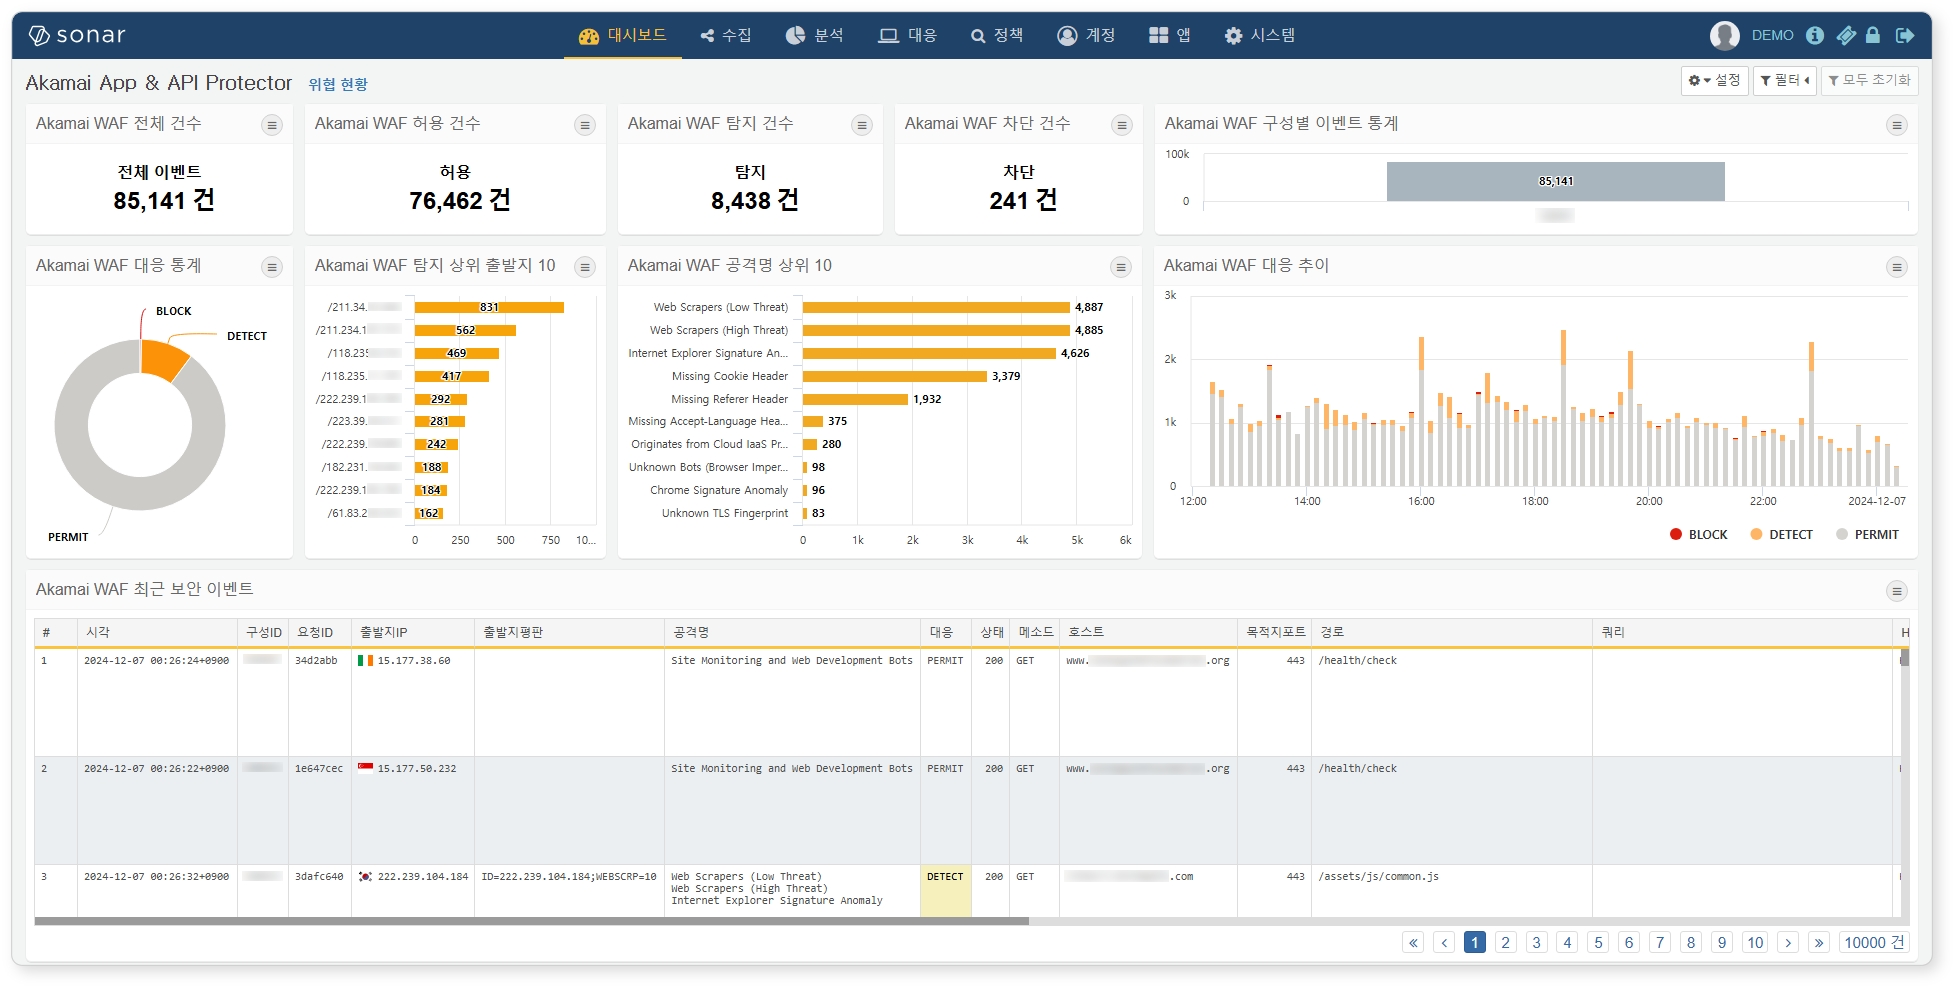
Task: Toggle BLOCK series in chart legend
Action: [x=1699, y=535]
